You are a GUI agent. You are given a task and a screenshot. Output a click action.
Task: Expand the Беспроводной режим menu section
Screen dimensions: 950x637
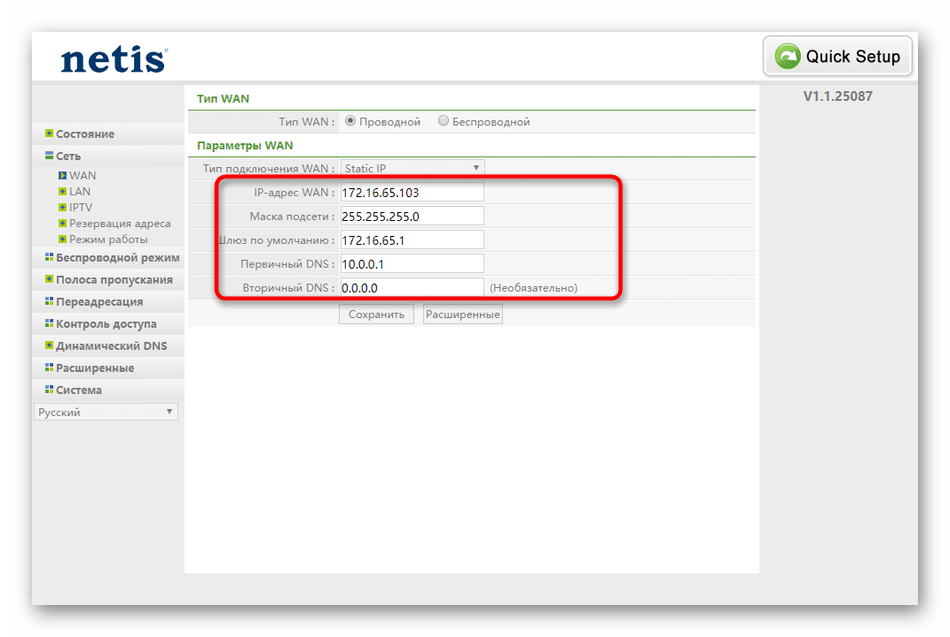point(118,258)
